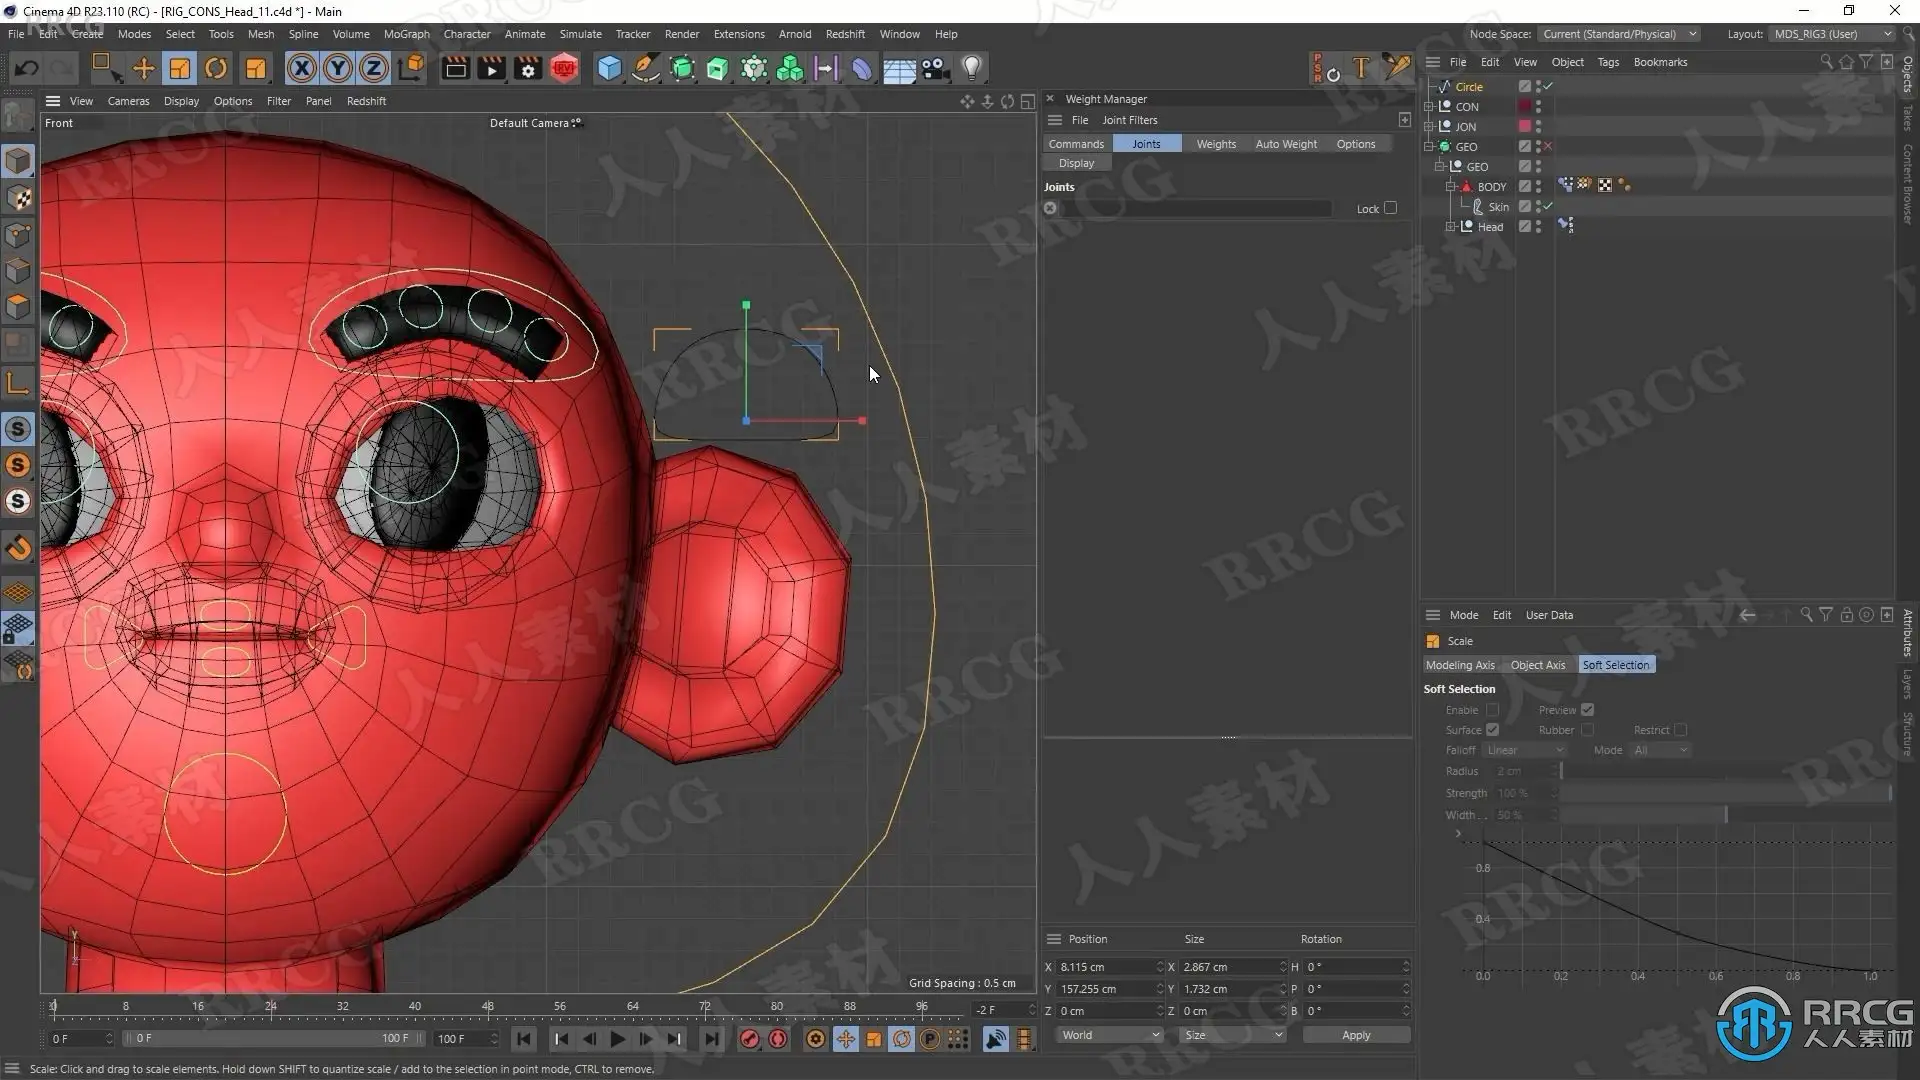Switch to the Weights tab

tap(1216, 144)
